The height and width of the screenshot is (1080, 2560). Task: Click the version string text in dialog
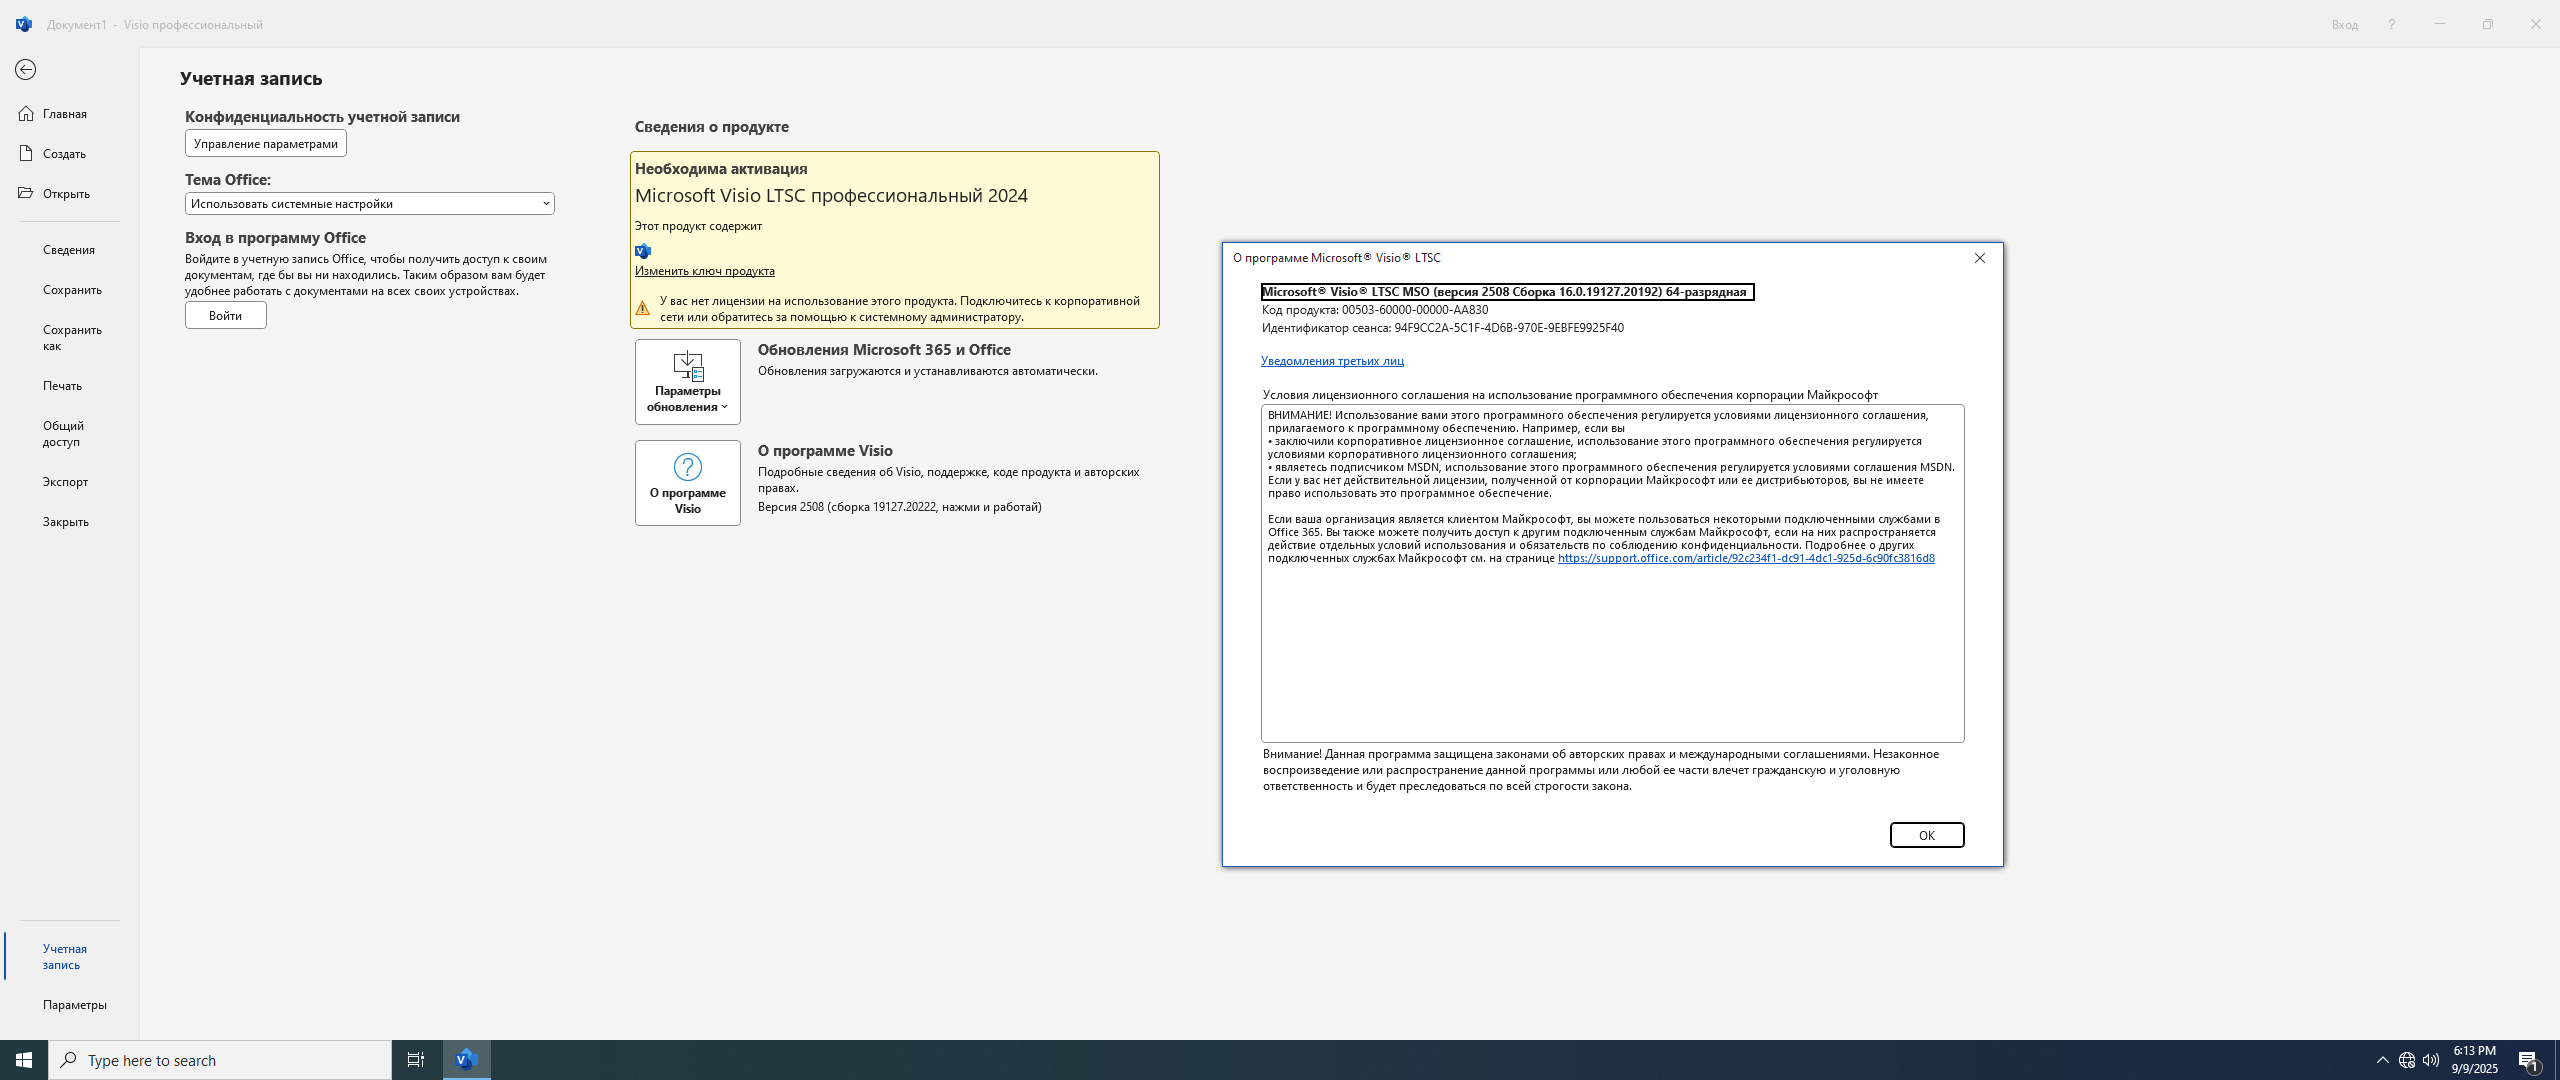(1507, 292)
